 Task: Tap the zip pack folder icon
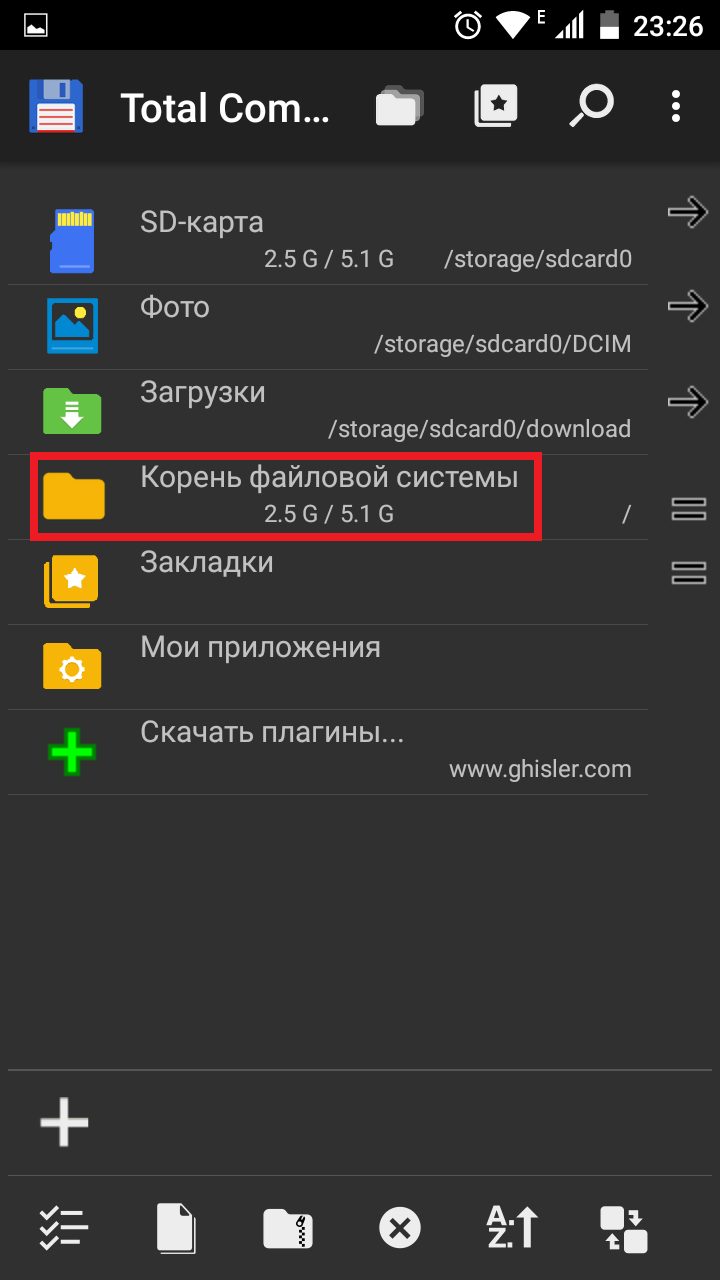tap(288, 1228)
